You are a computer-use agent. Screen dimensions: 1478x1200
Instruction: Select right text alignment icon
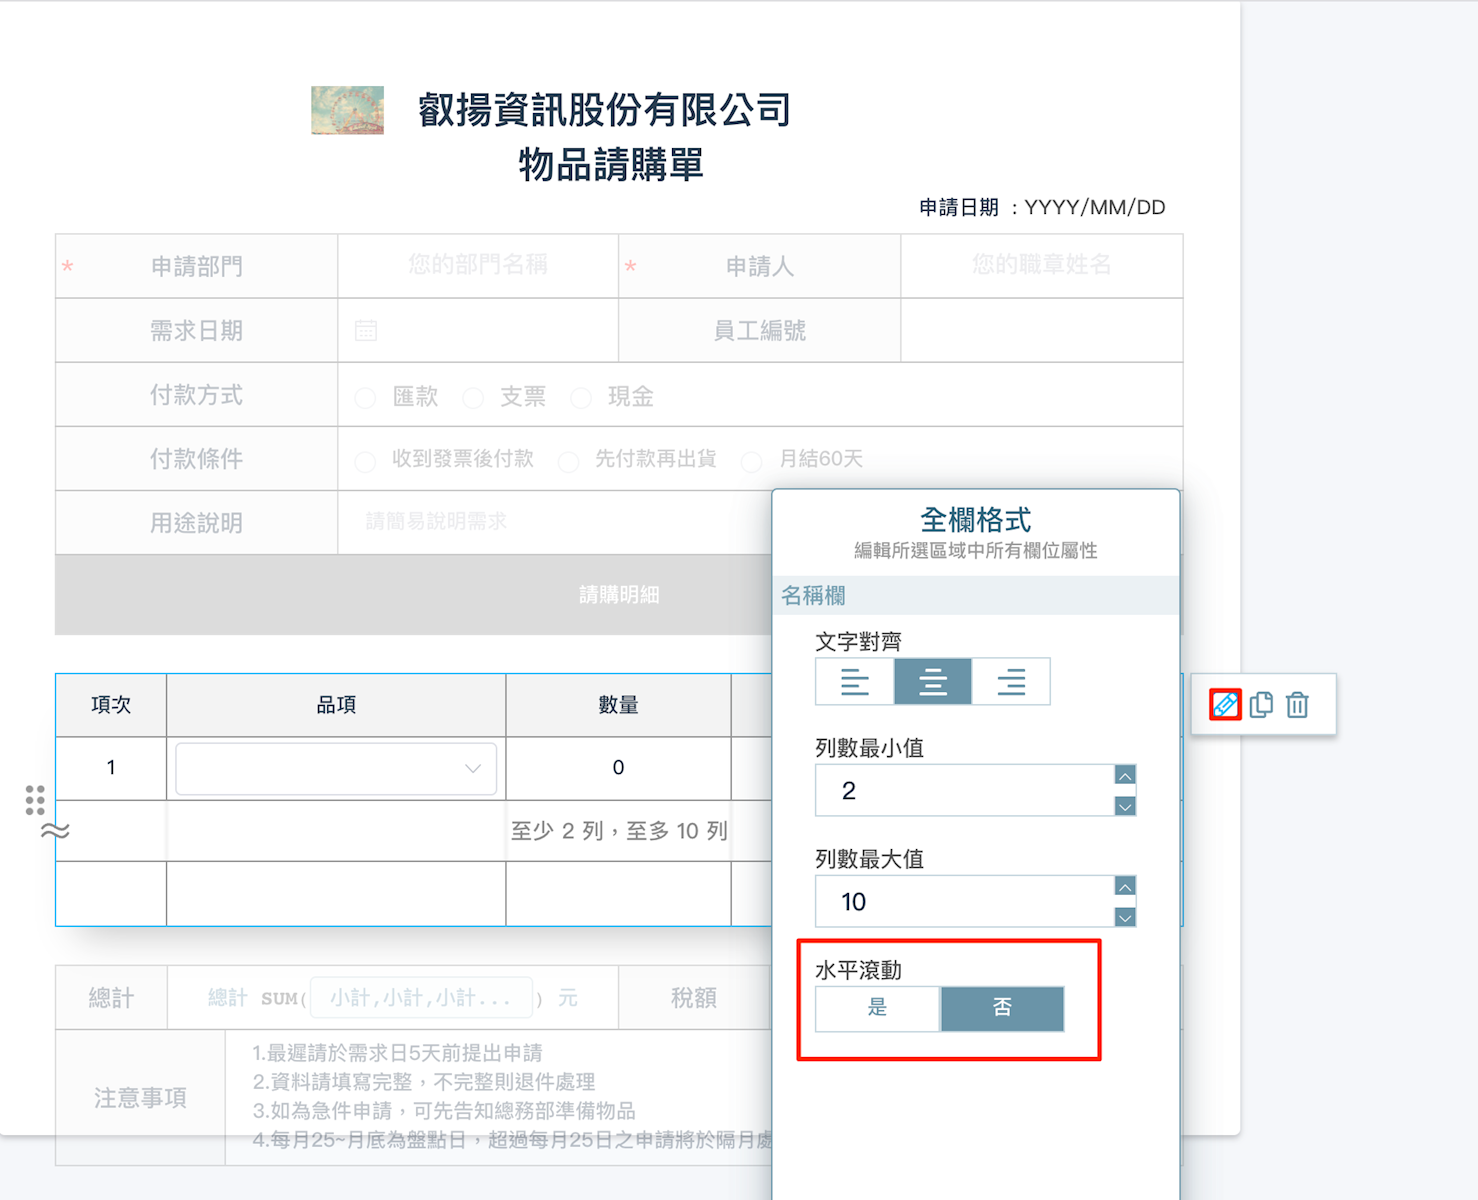1011,682
